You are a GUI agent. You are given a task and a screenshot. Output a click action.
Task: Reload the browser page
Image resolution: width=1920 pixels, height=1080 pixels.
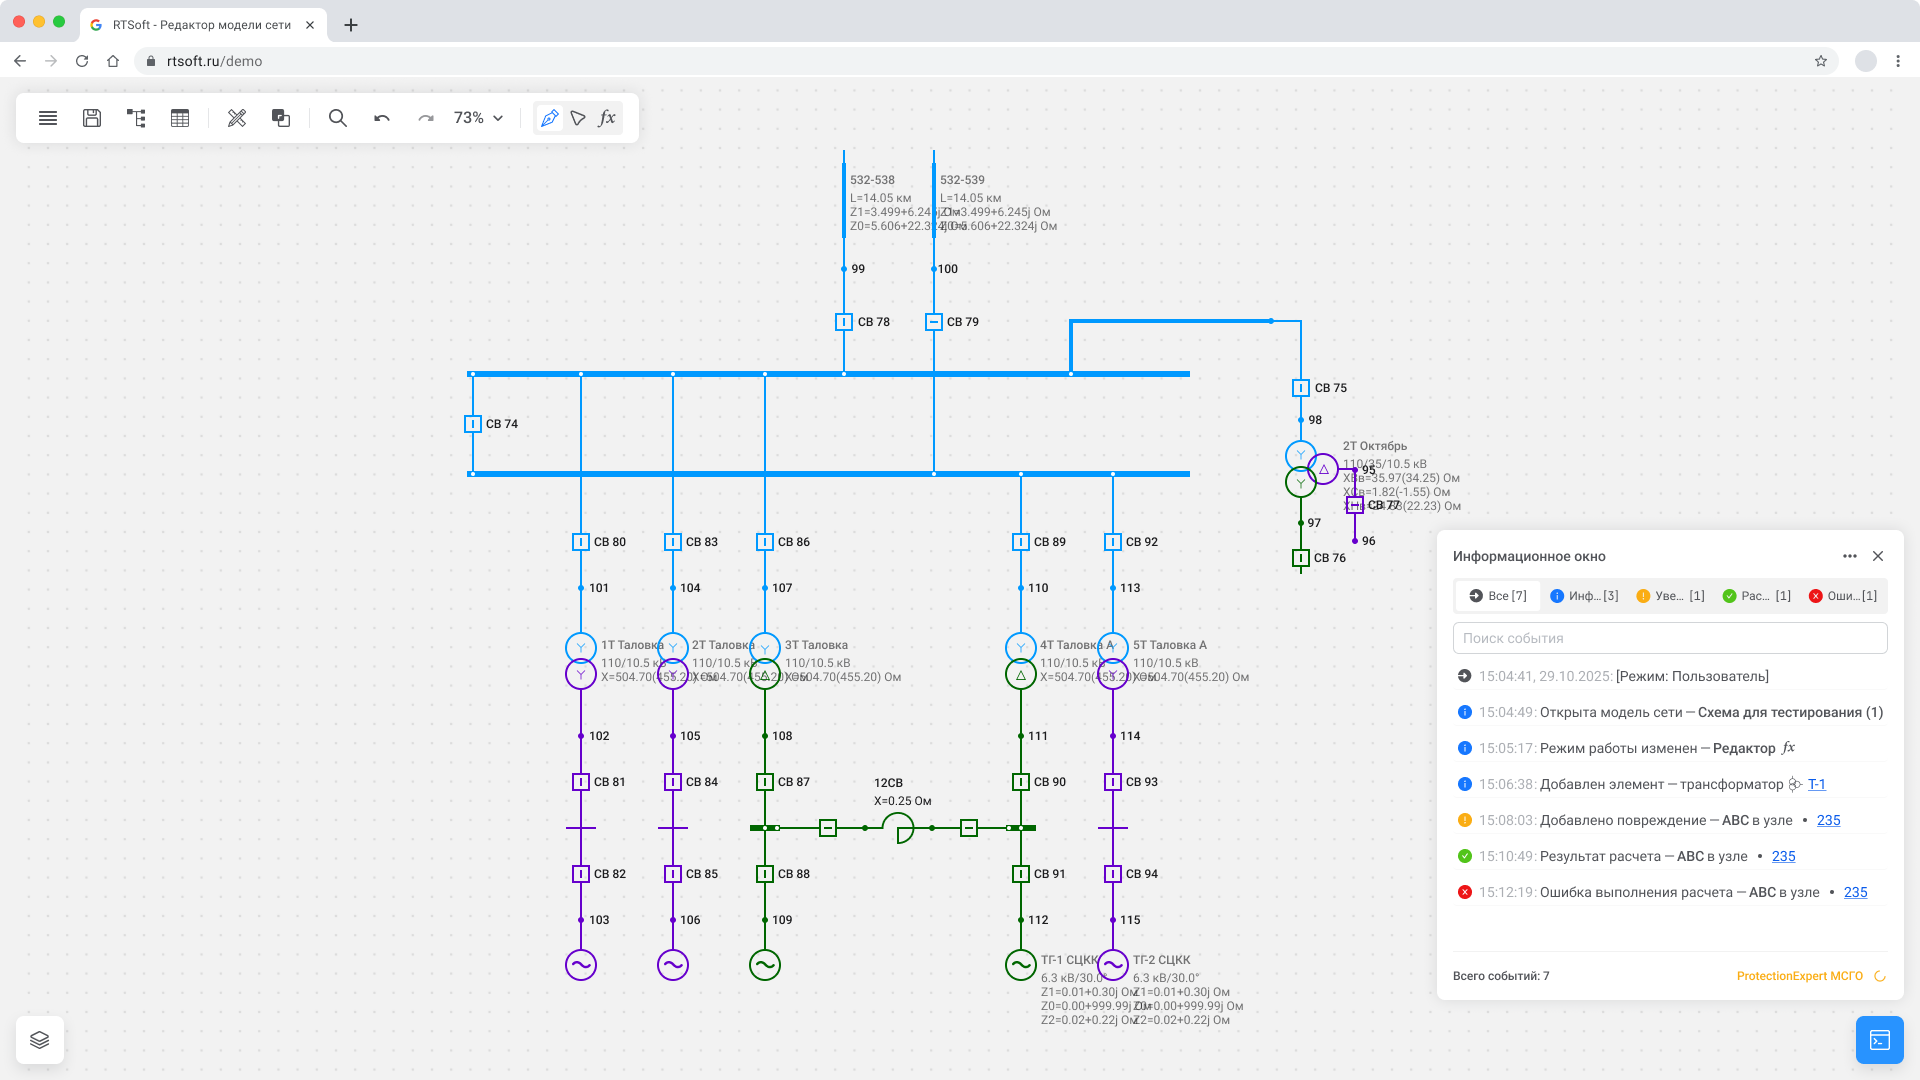(82, 61)
